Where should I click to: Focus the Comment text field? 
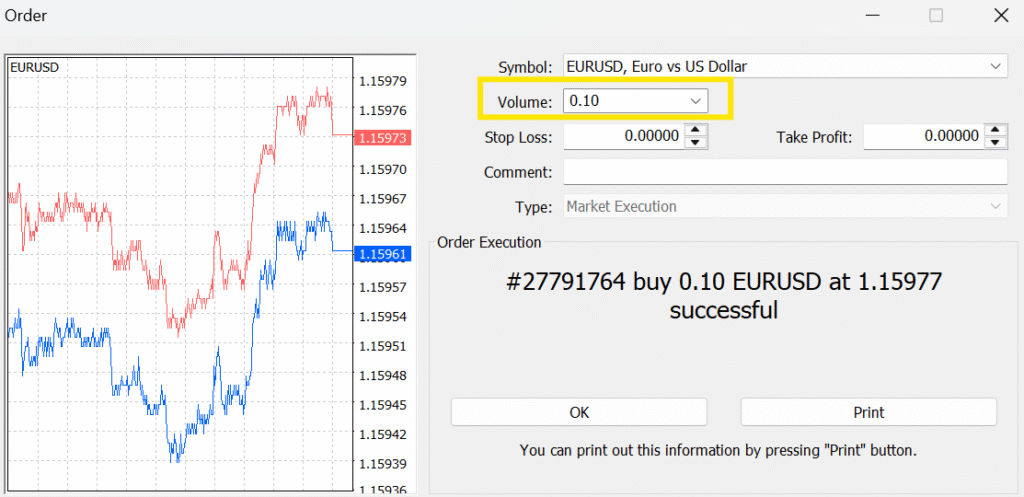coord(784,172)
